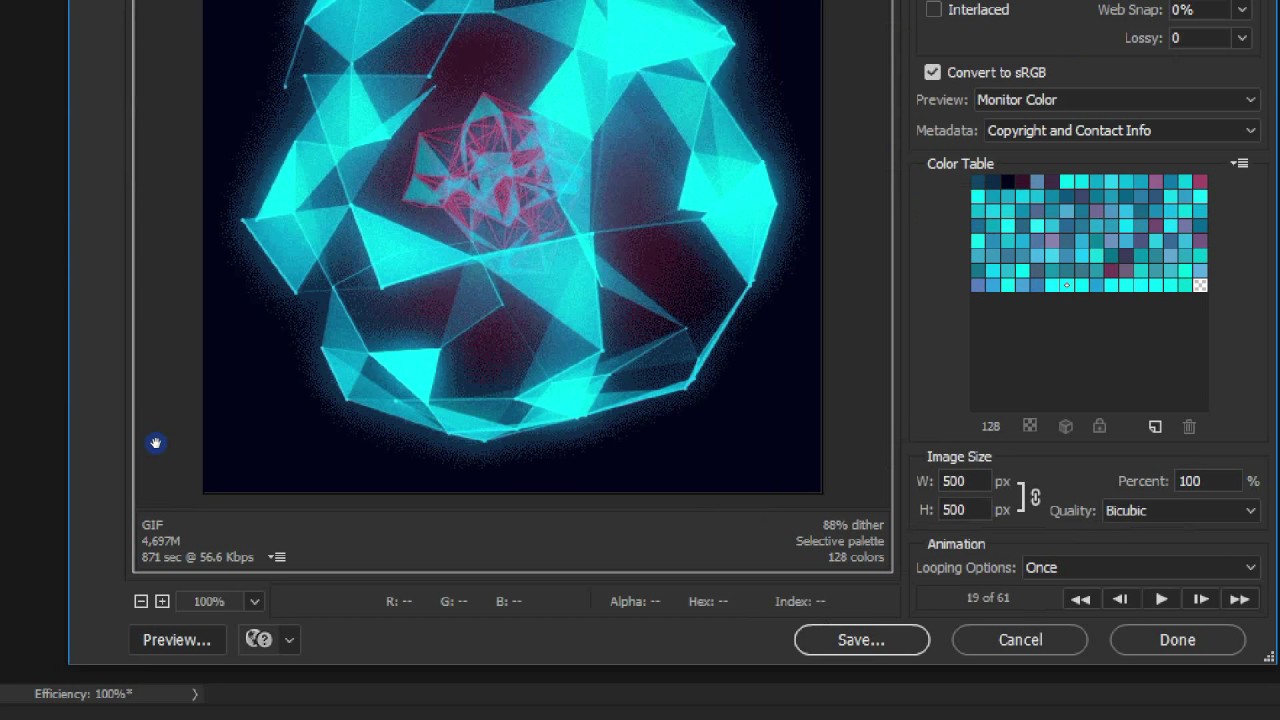This screenshot has width=1280, height=720.
Task: Jump to last animation frame
Action: (1239, 599)
